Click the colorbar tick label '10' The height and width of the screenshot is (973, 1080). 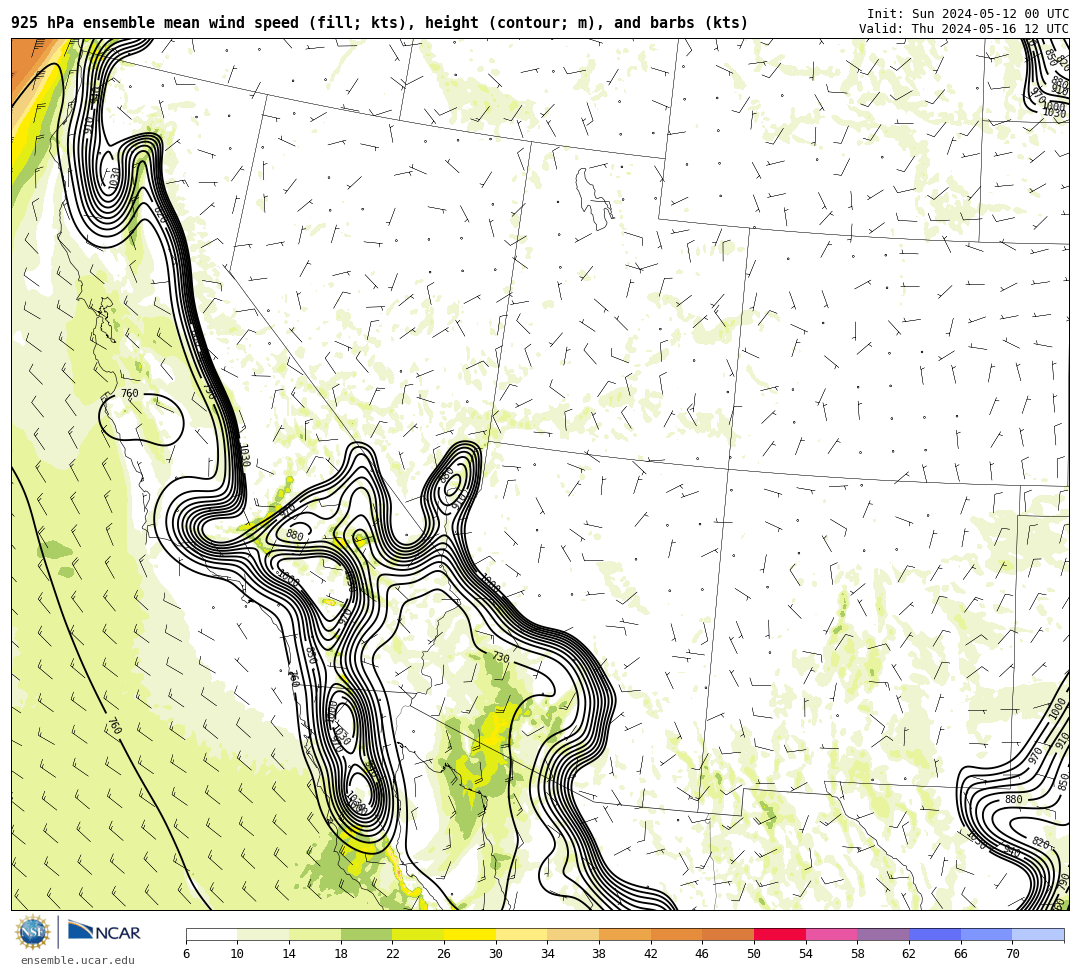tap(238, 954)
